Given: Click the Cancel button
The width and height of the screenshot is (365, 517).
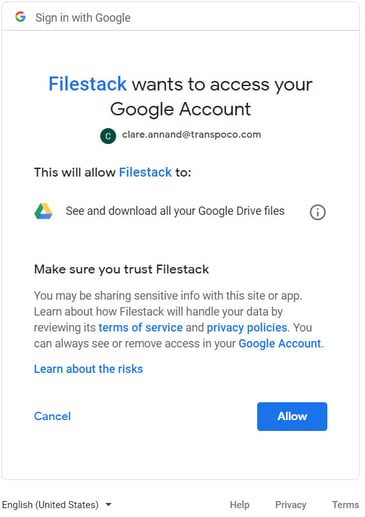Looking at the screenshot, I should tap(52, 416).
